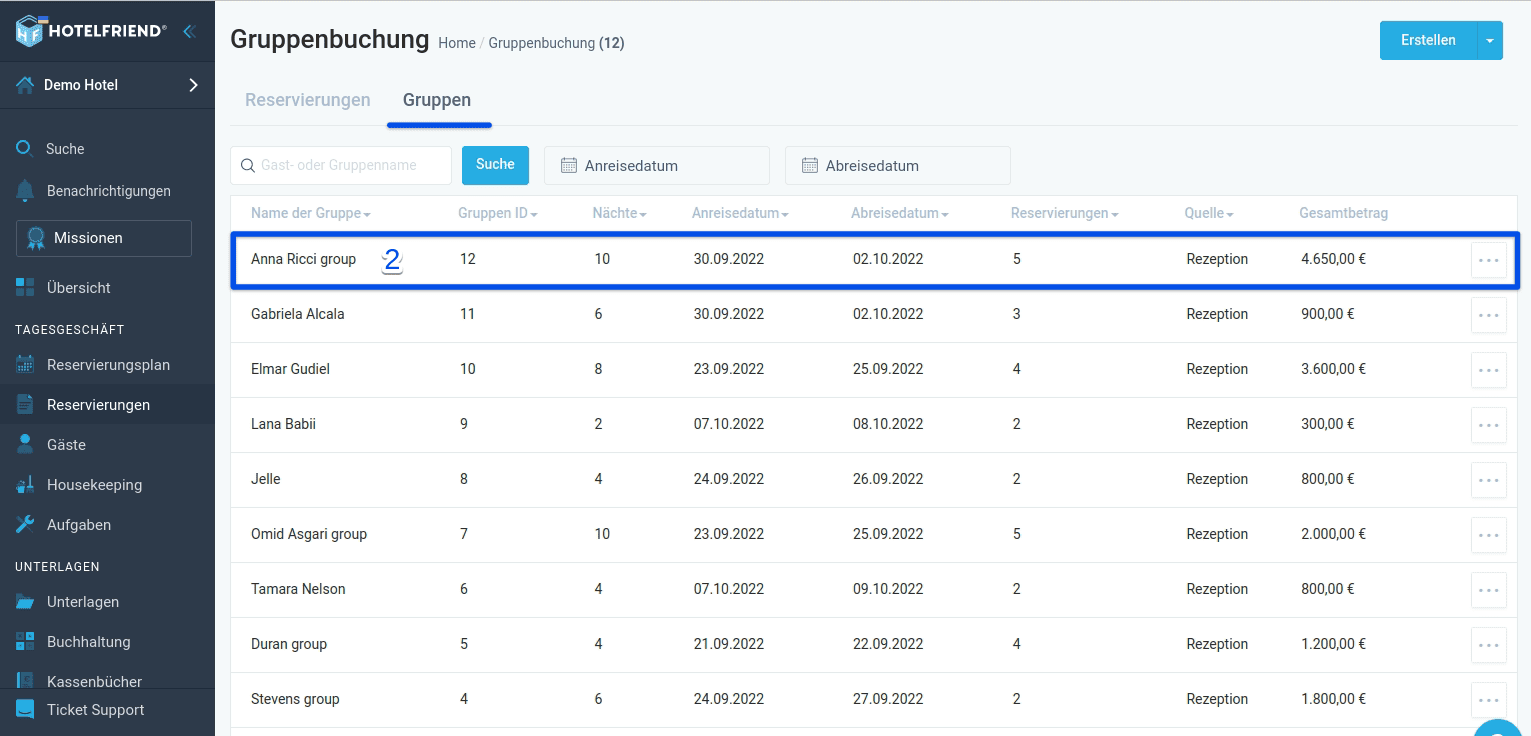This screenshot has width=1531, height=736.
Task: Open Reservierungsplan in the sidebar
Action: click(108, 365)
